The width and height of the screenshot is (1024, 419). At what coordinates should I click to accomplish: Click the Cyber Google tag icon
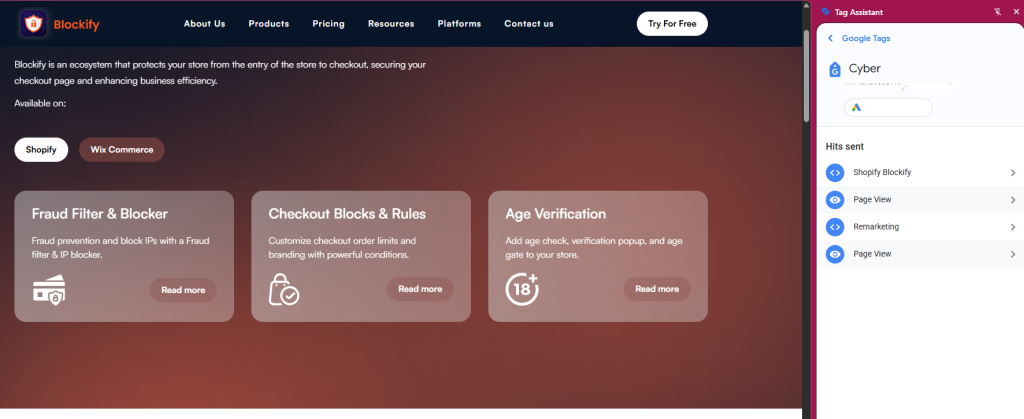pos(835,69)
